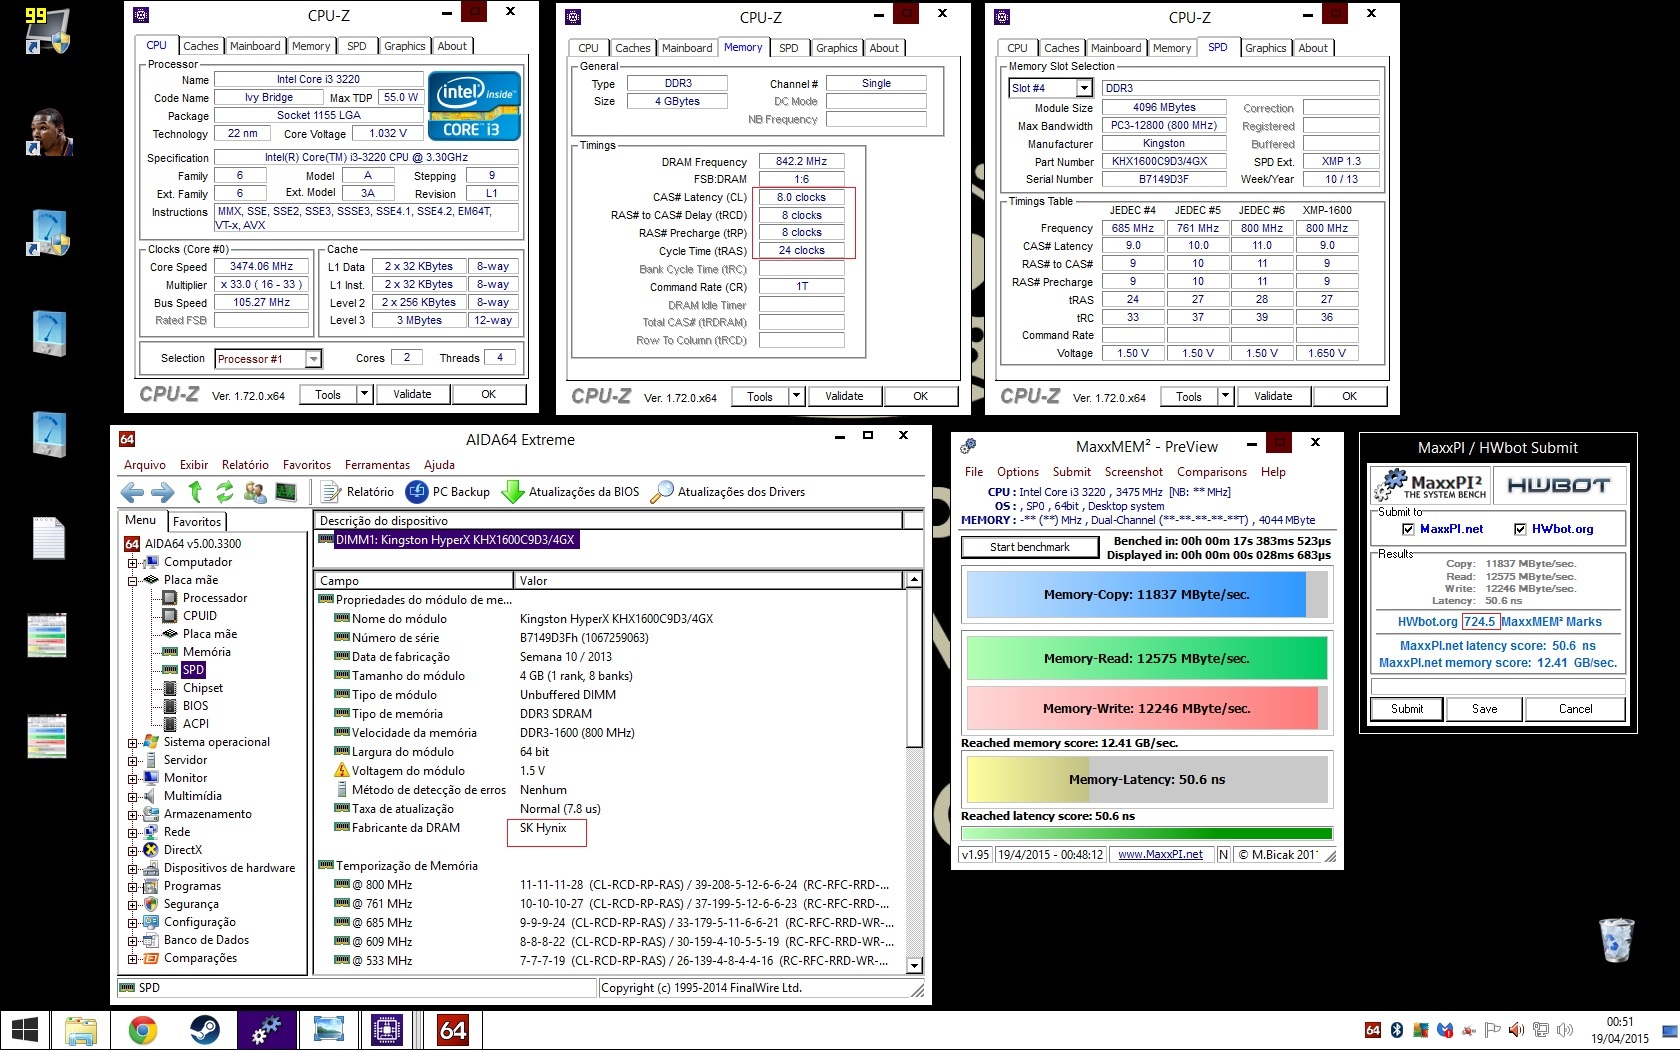
Task: Switch to the CPU-Z chip taskbar icon
Action: point(387,1030)
